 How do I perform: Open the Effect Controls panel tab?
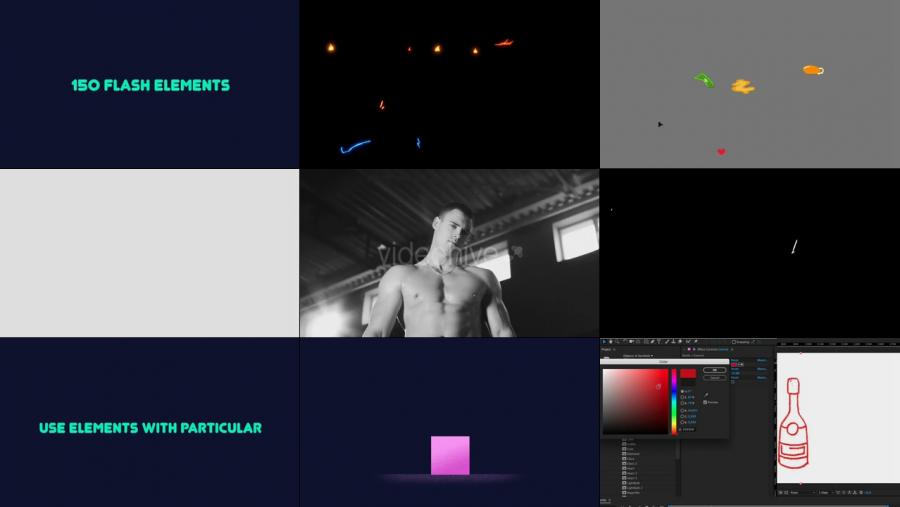(708, 349)
